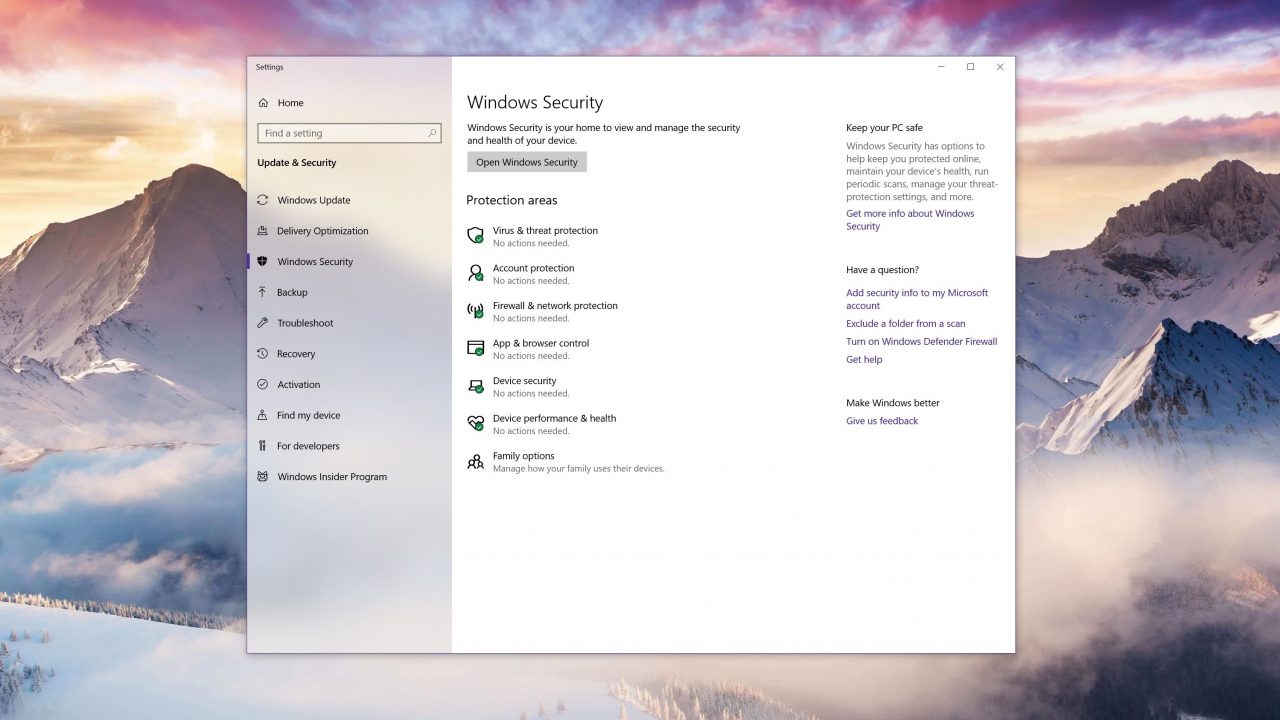
Task: Click the Family options people icon
Action: tap(476, 461)
